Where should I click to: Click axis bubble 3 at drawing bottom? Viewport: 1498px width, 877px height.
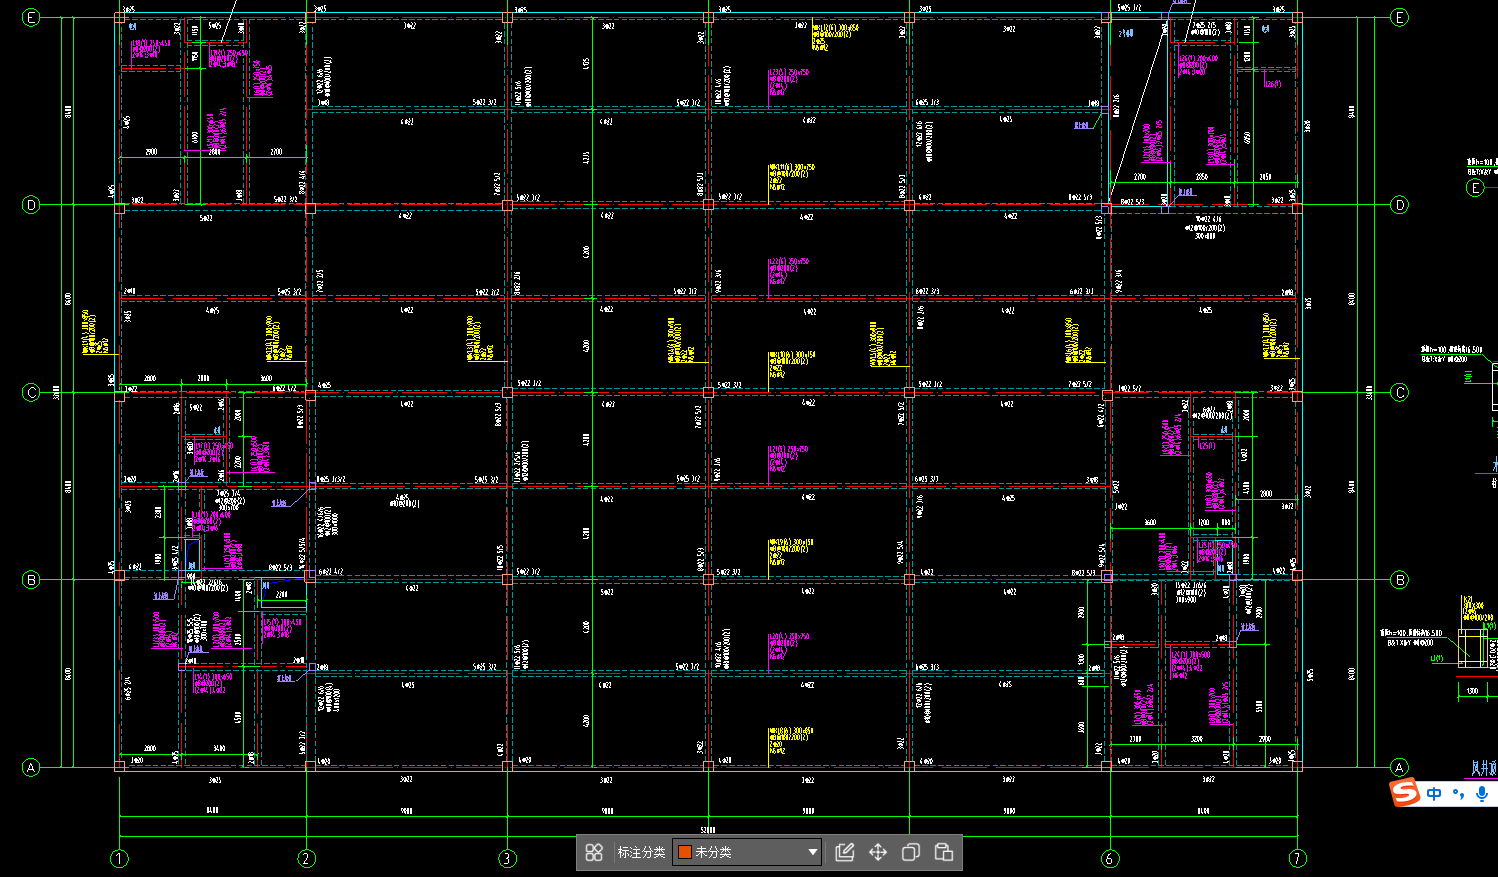508,858
